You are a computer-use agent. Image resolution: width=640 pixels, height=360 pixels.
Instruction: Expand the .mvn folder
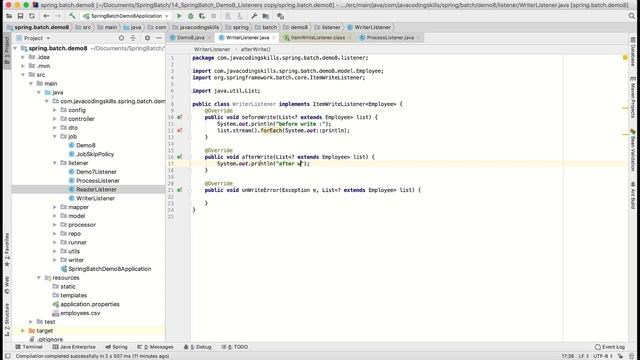click(x=23, y=66)
